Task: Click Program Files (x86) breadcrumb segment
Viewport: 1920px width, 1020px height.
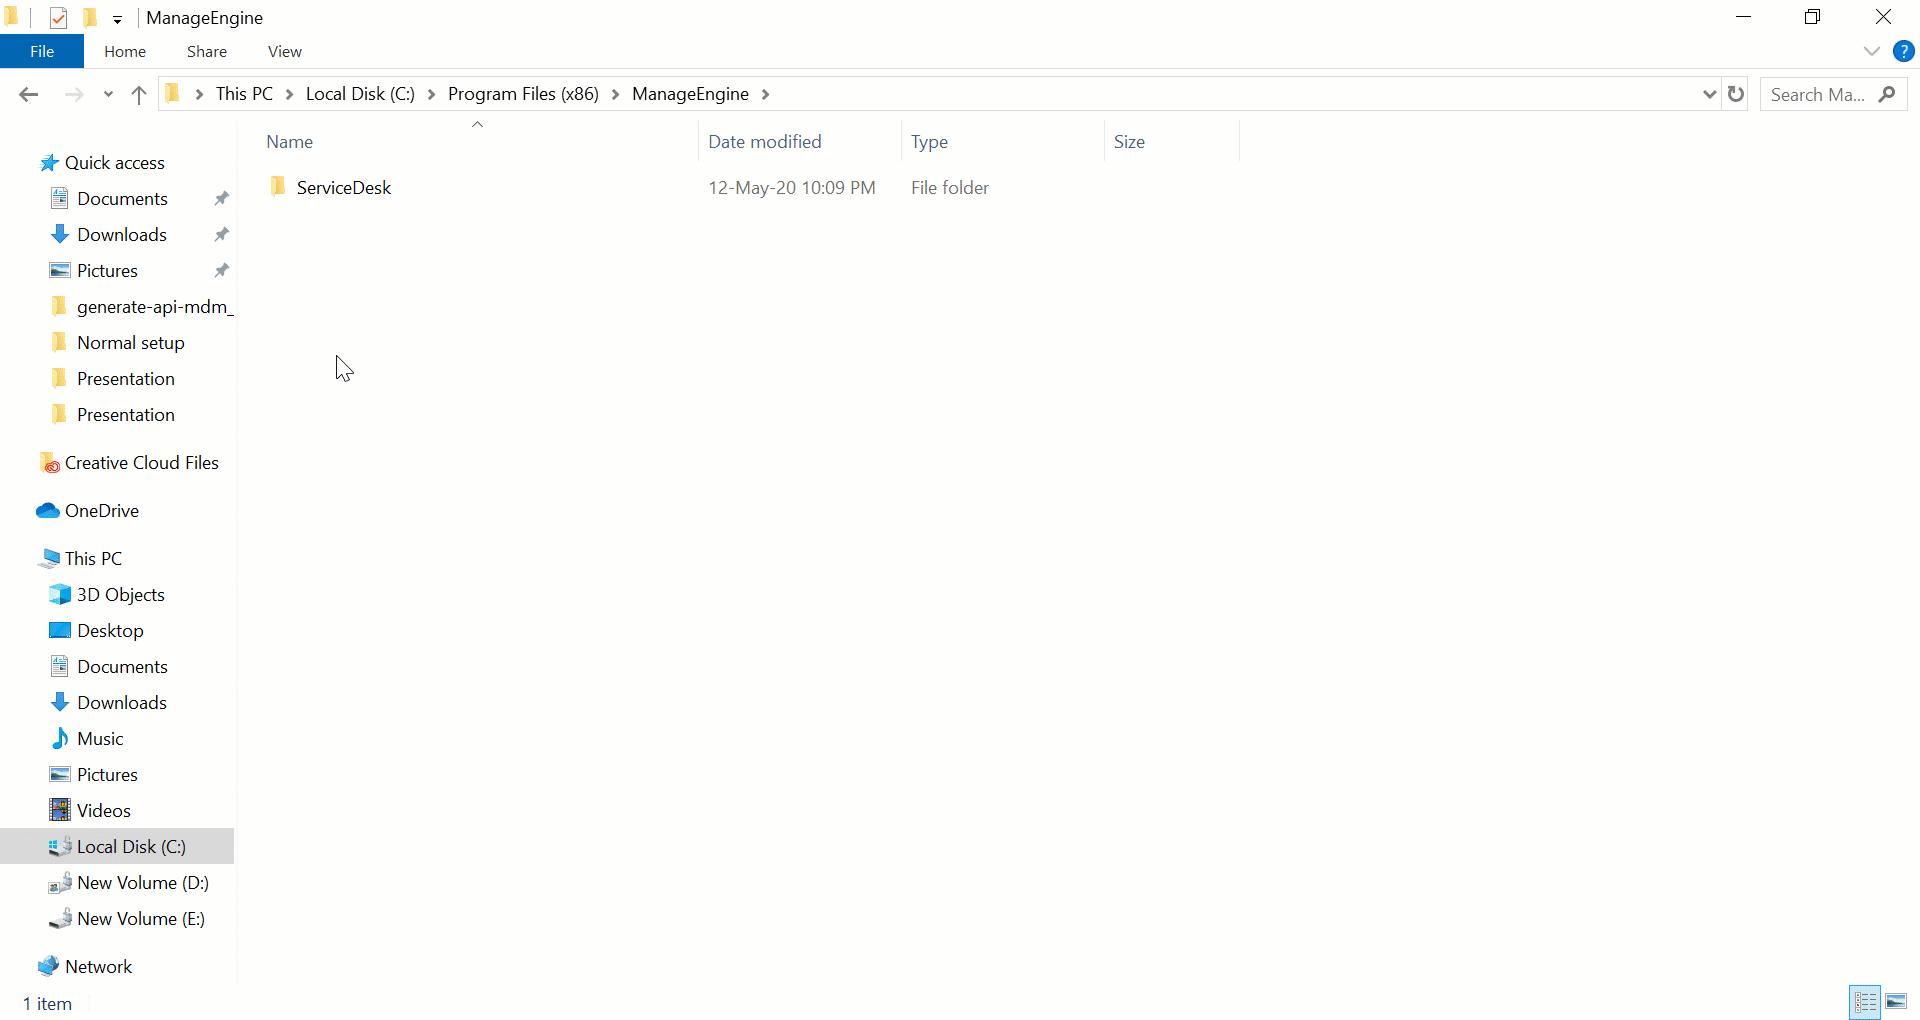Action: [523, 94]
